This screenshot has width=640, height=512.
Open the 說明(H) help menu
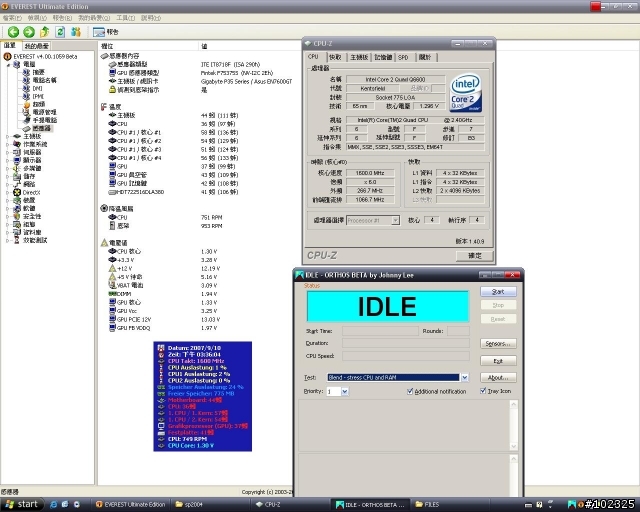(151, 18)
